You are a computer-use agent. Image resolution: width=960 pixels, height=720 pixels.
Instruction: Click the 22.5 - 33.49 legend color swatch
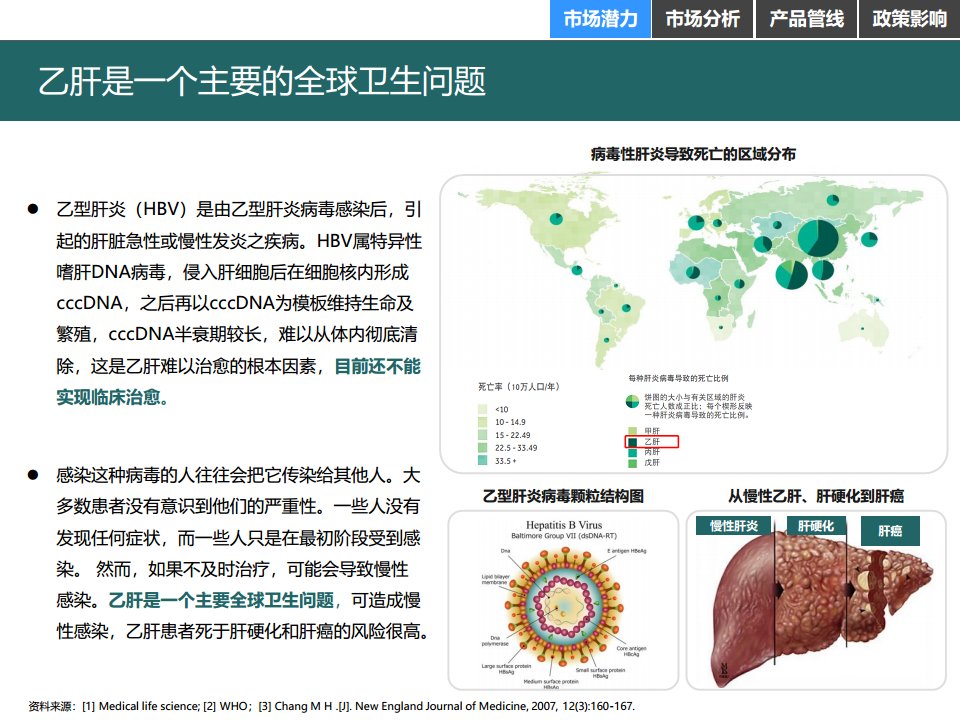pos(482,448)
